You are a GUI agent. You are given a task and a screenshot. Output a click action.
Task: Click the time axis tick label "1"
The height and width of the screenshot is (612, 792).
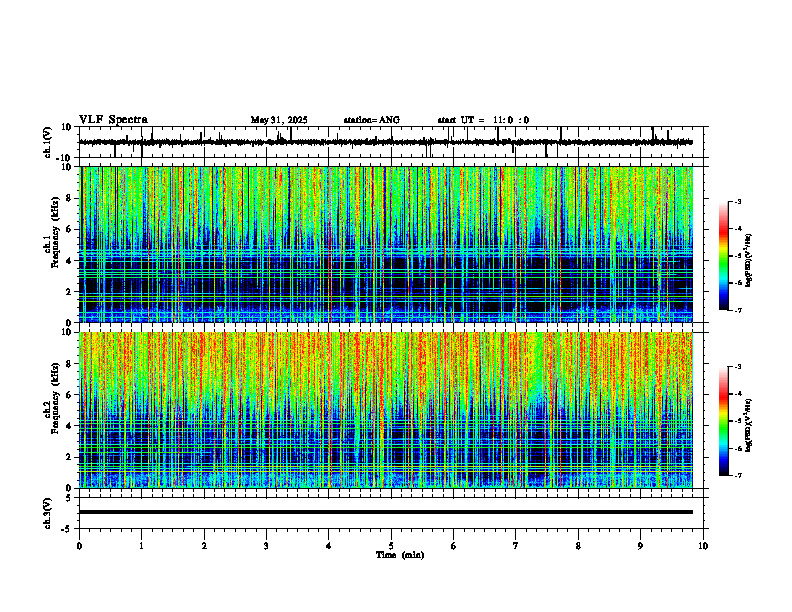pos(141,546)
